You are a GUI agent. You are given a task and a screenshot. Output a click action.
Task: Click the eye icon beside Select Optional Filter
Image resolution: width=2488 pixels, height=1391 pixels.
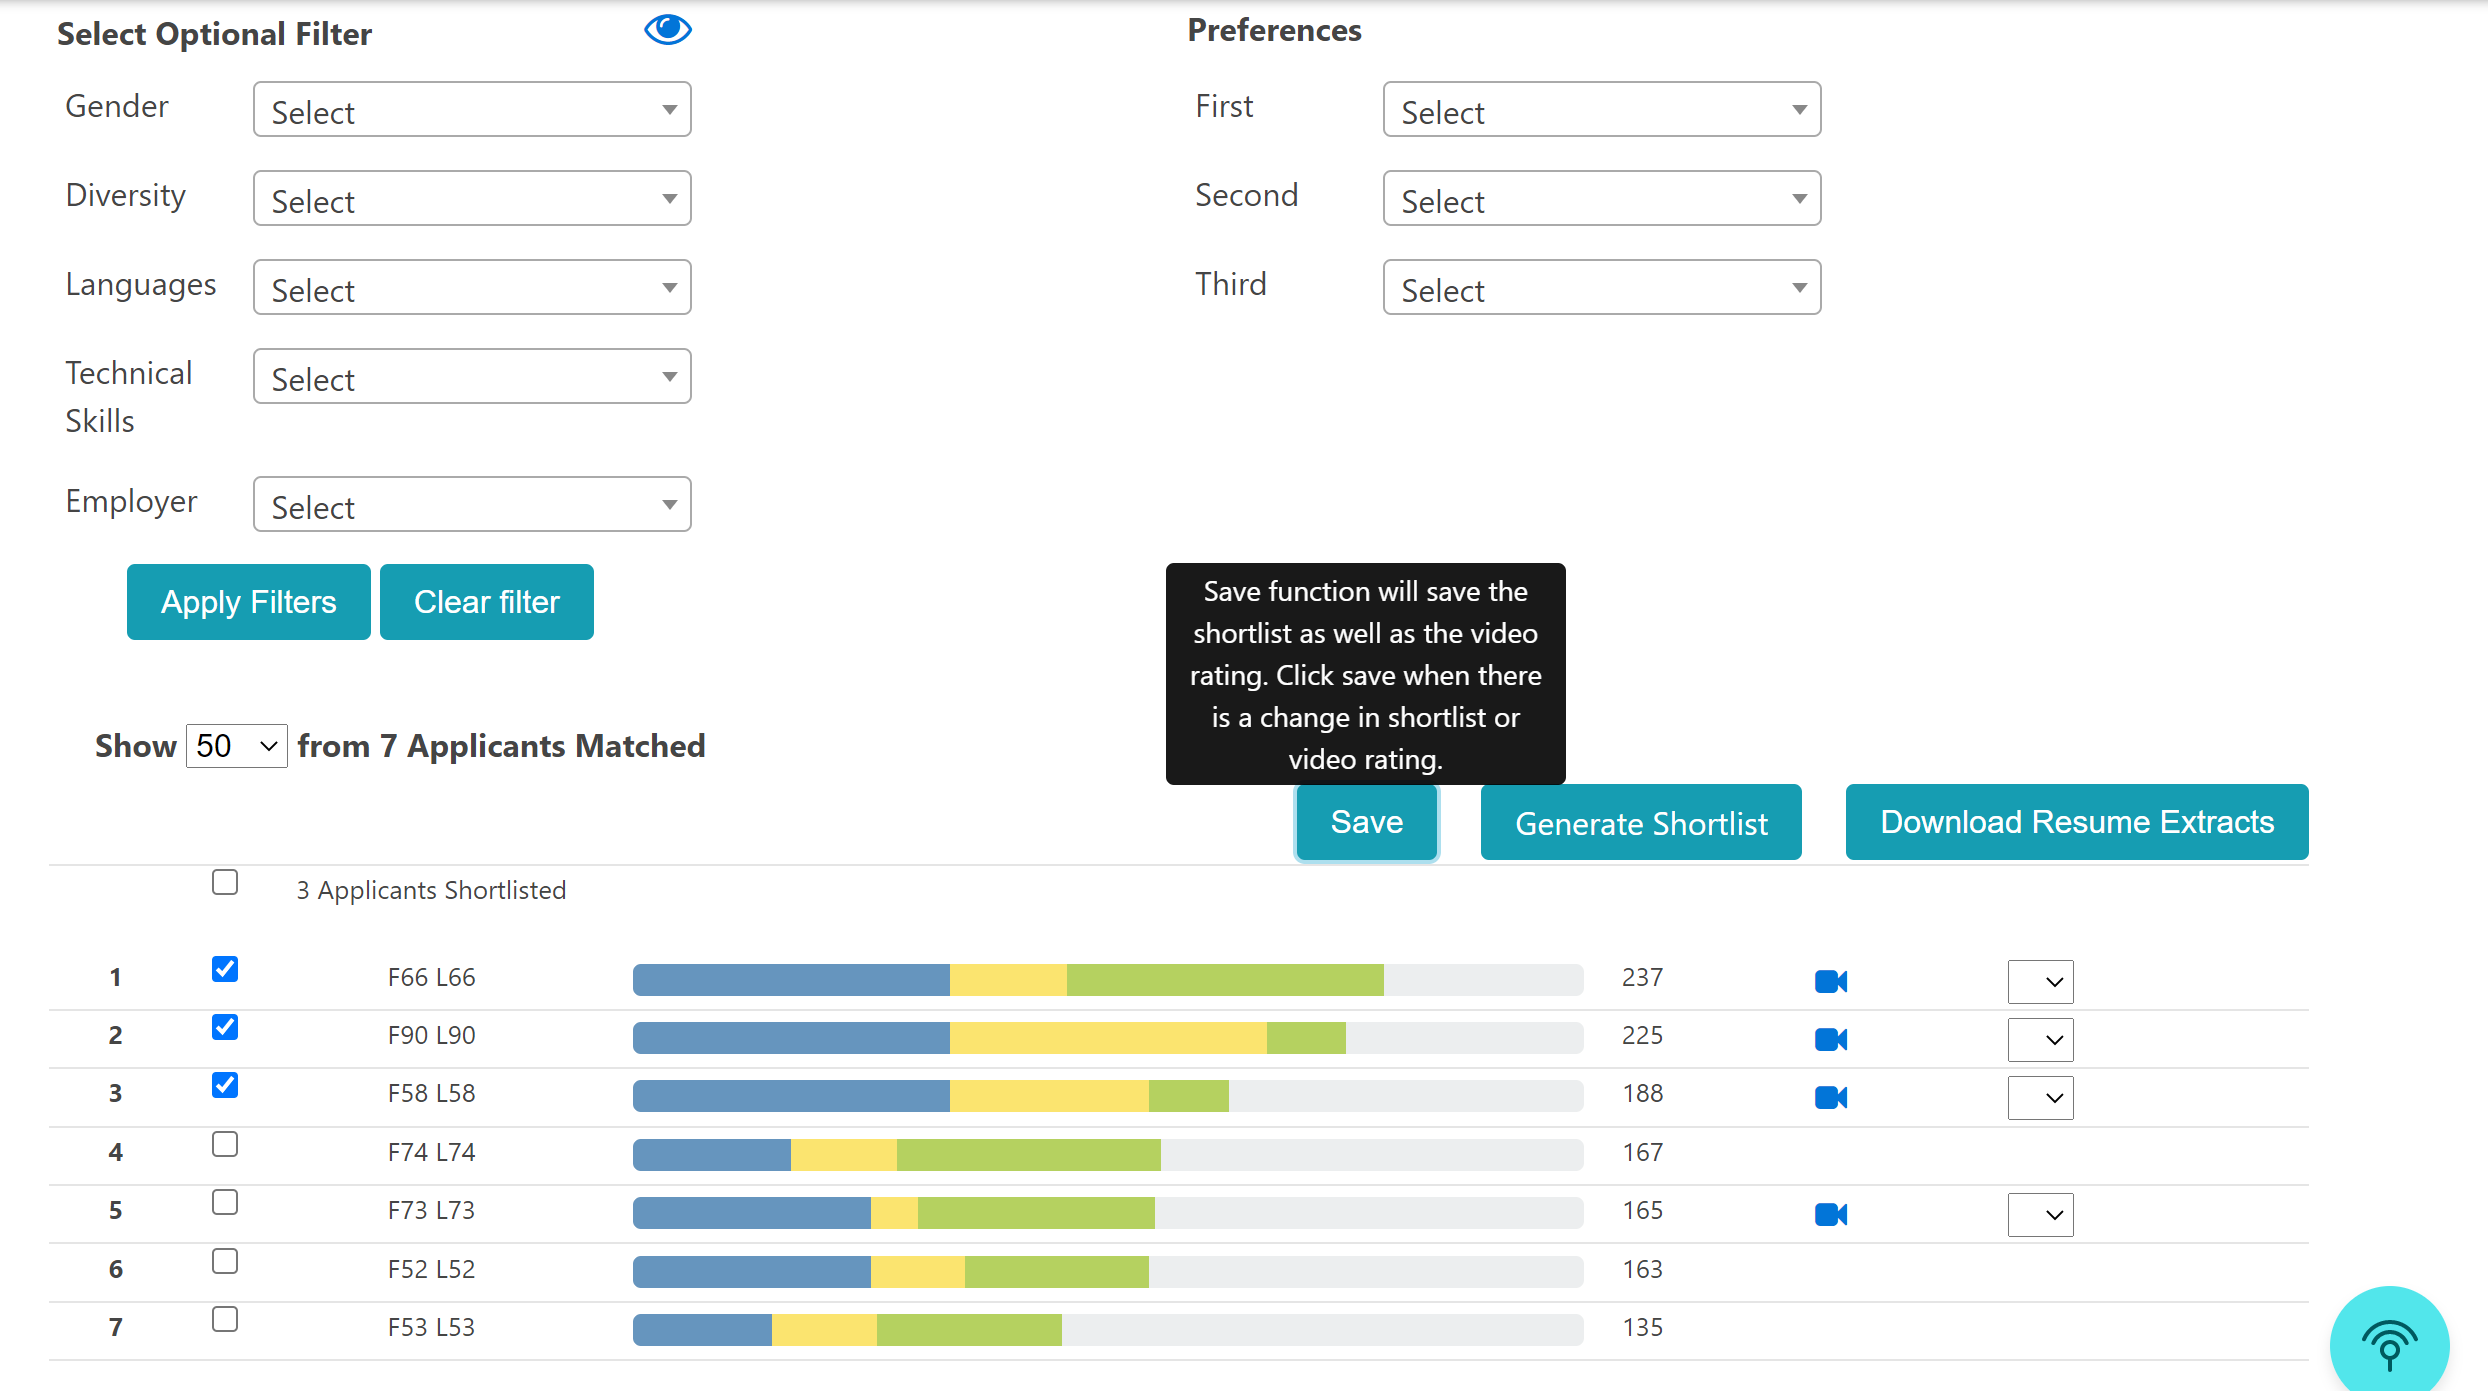click(667, 30)
